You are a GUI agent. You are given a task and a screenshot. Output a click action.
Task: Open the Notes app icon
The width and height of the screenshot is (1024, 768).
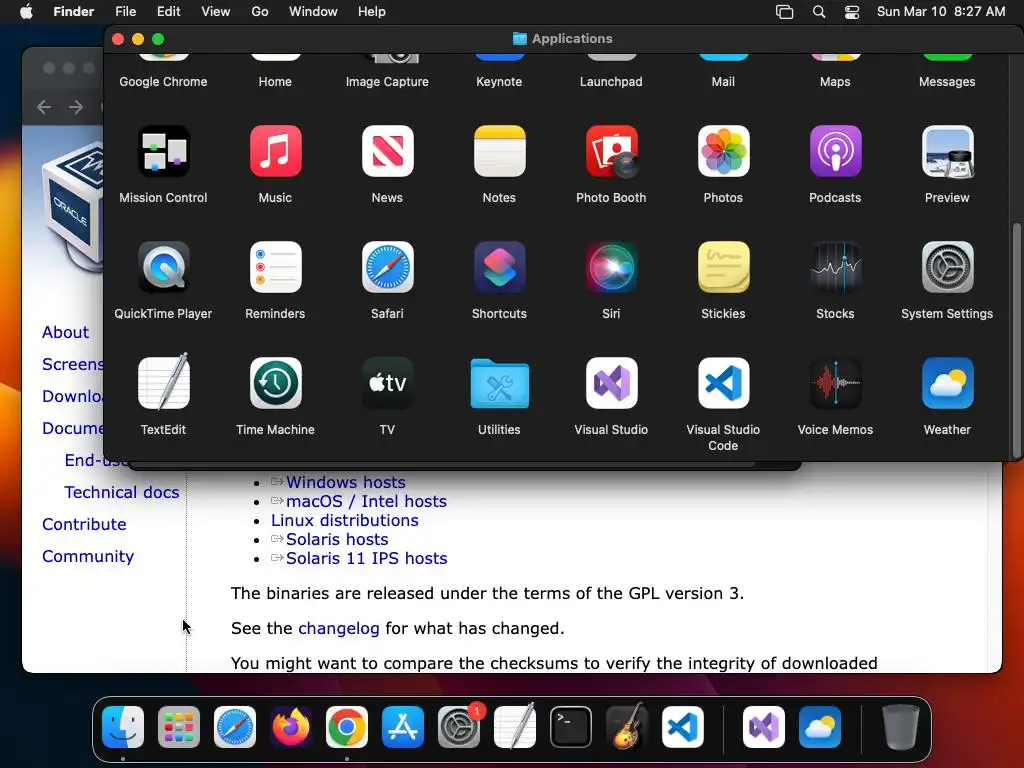(x=499, y=152)
